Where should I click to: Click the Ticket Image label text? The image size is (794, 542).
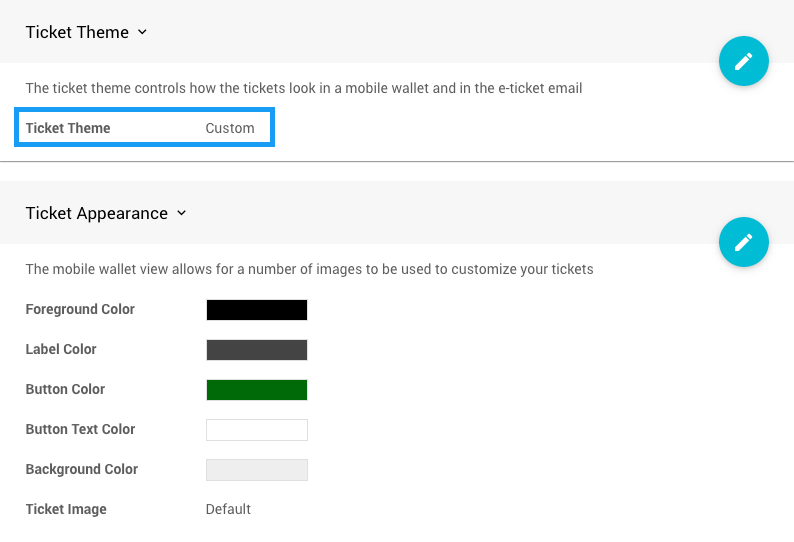coord(66,509)
